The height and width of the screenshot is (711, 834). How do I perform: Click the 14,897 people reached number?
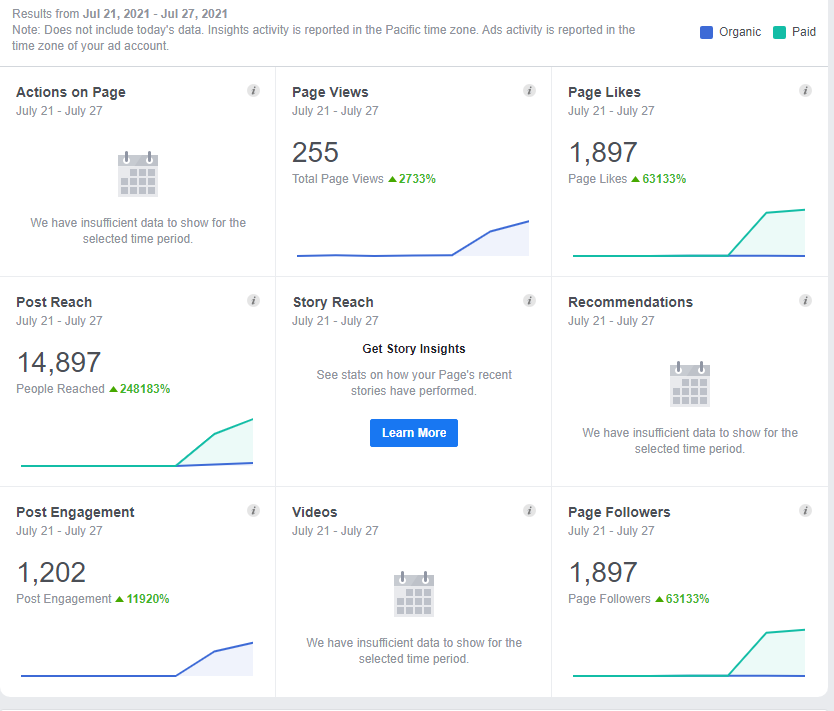(x=59, y=362)
